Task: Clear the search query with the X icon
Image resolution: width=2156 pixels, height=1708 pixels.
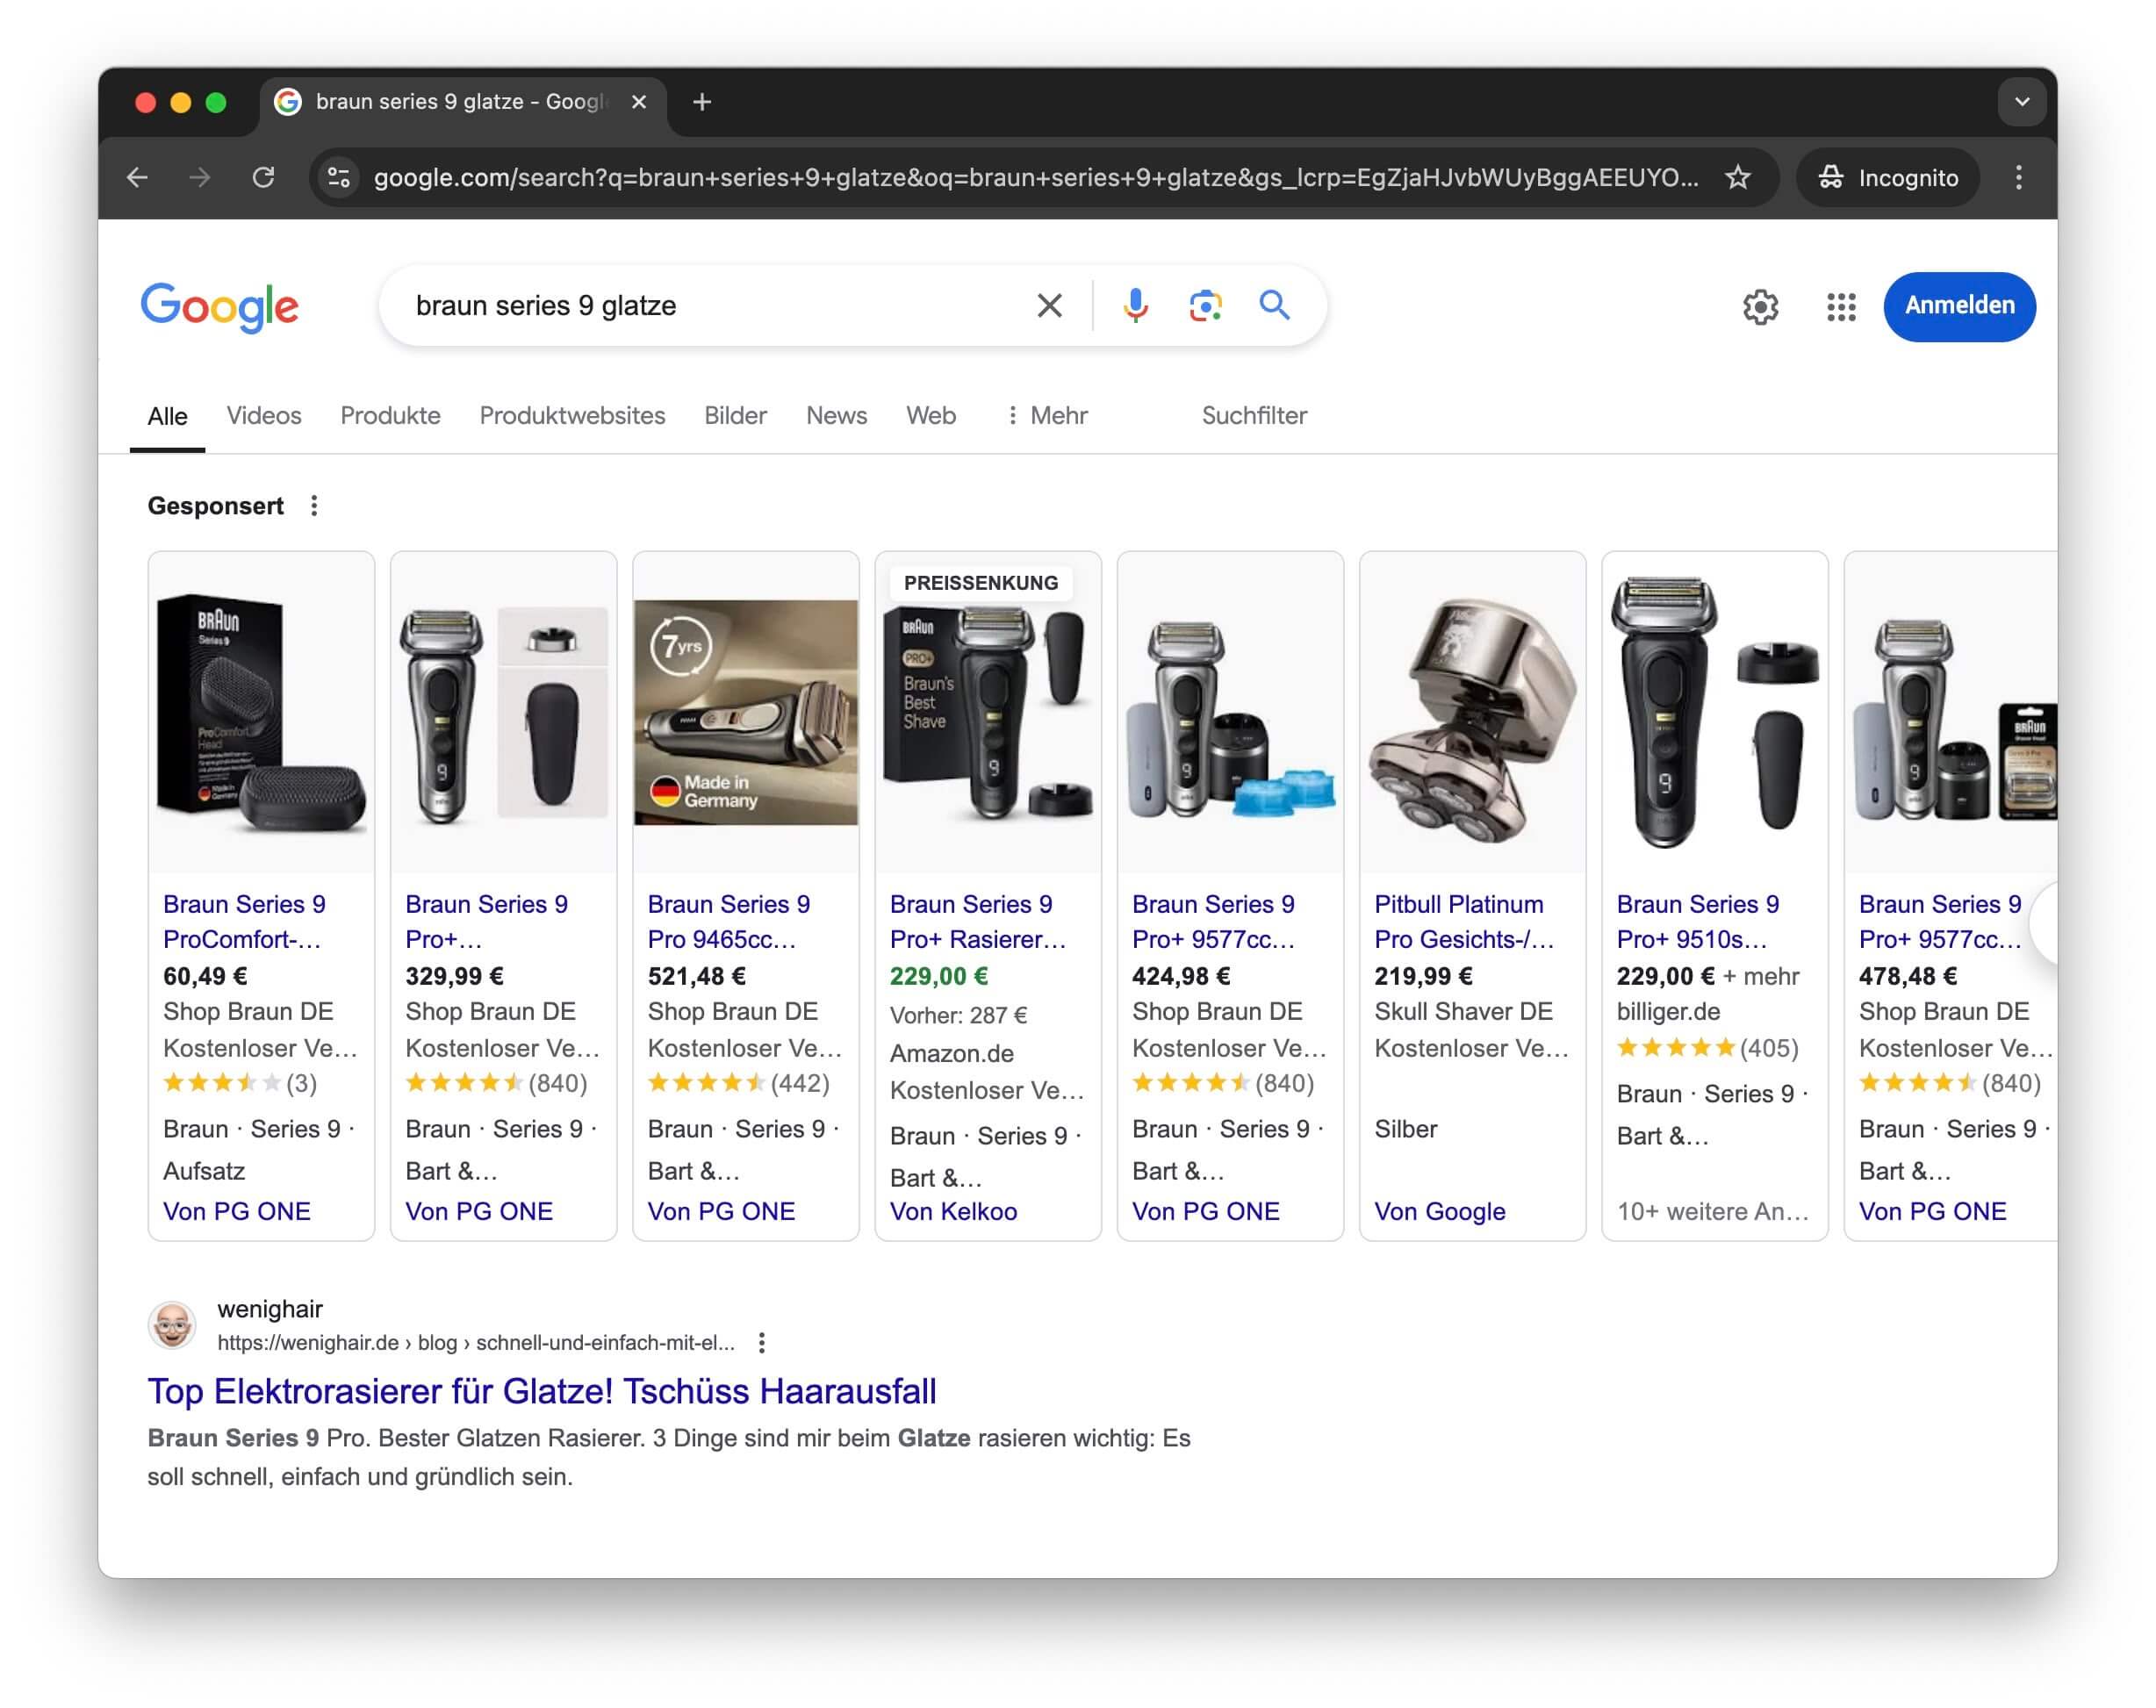Action: (1049, 306)
